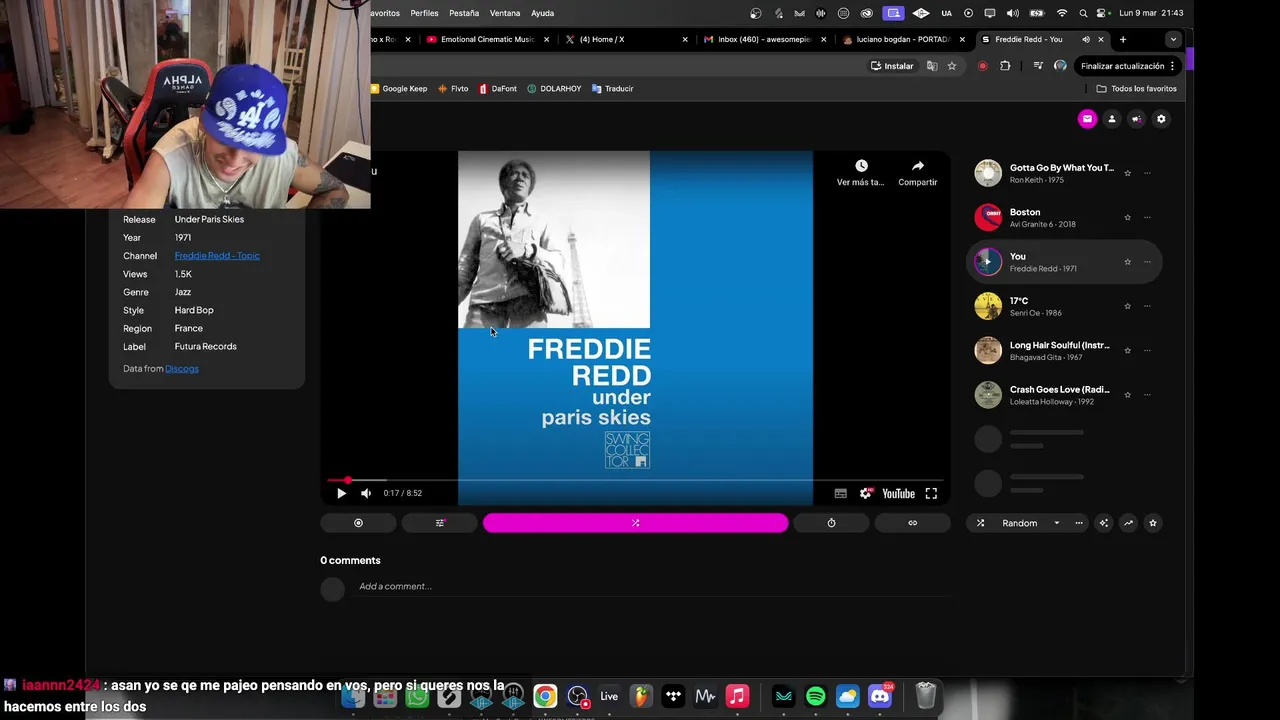The image size is (1280, 720).
Task: Open the magenta mail inbox icon
Action: [x=1087, y=119]
